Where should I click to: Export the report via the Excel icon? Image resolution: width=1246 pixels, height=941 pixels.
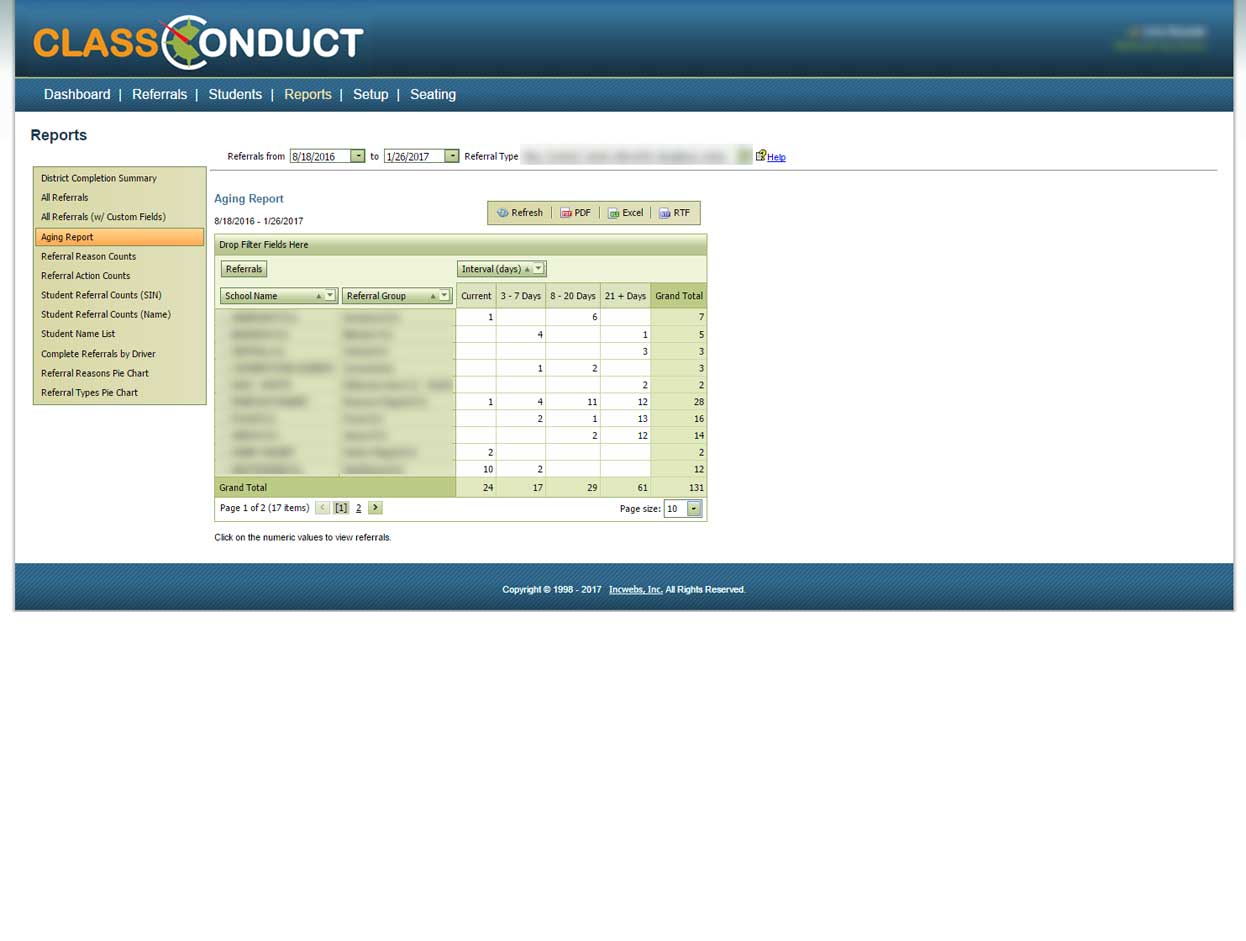614,213
